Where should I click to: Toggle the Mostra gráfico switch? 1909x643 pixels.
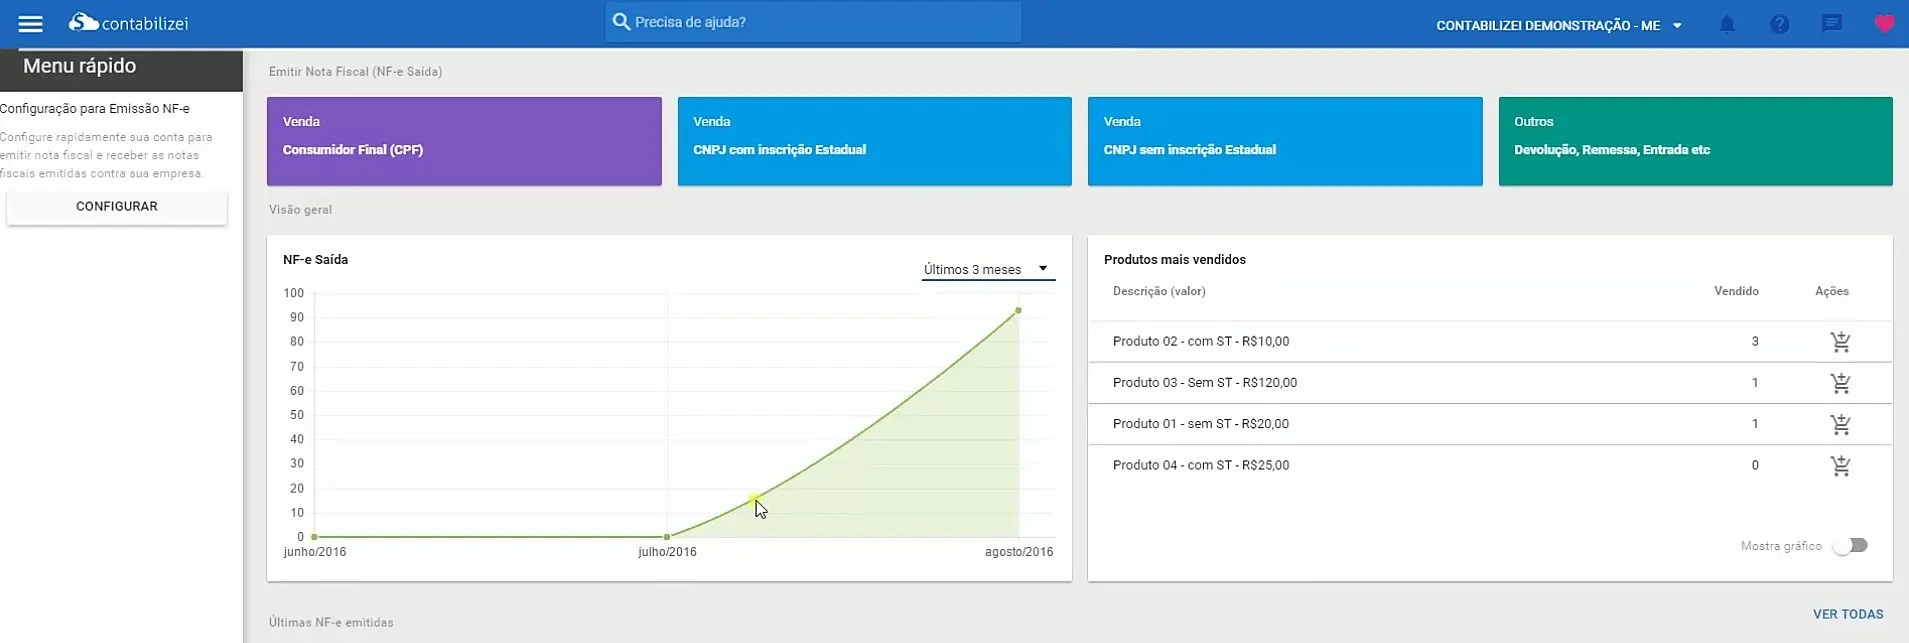click(1850, 546)
